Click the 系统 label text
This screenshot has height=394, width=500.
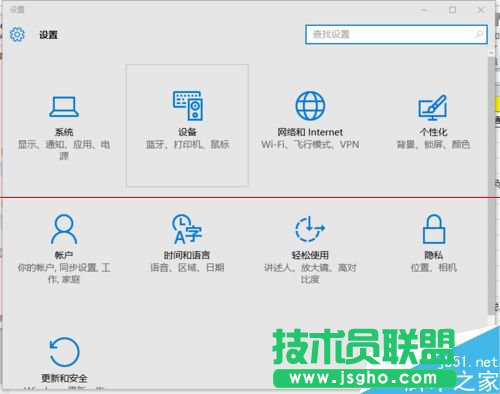tap(64, 132)
